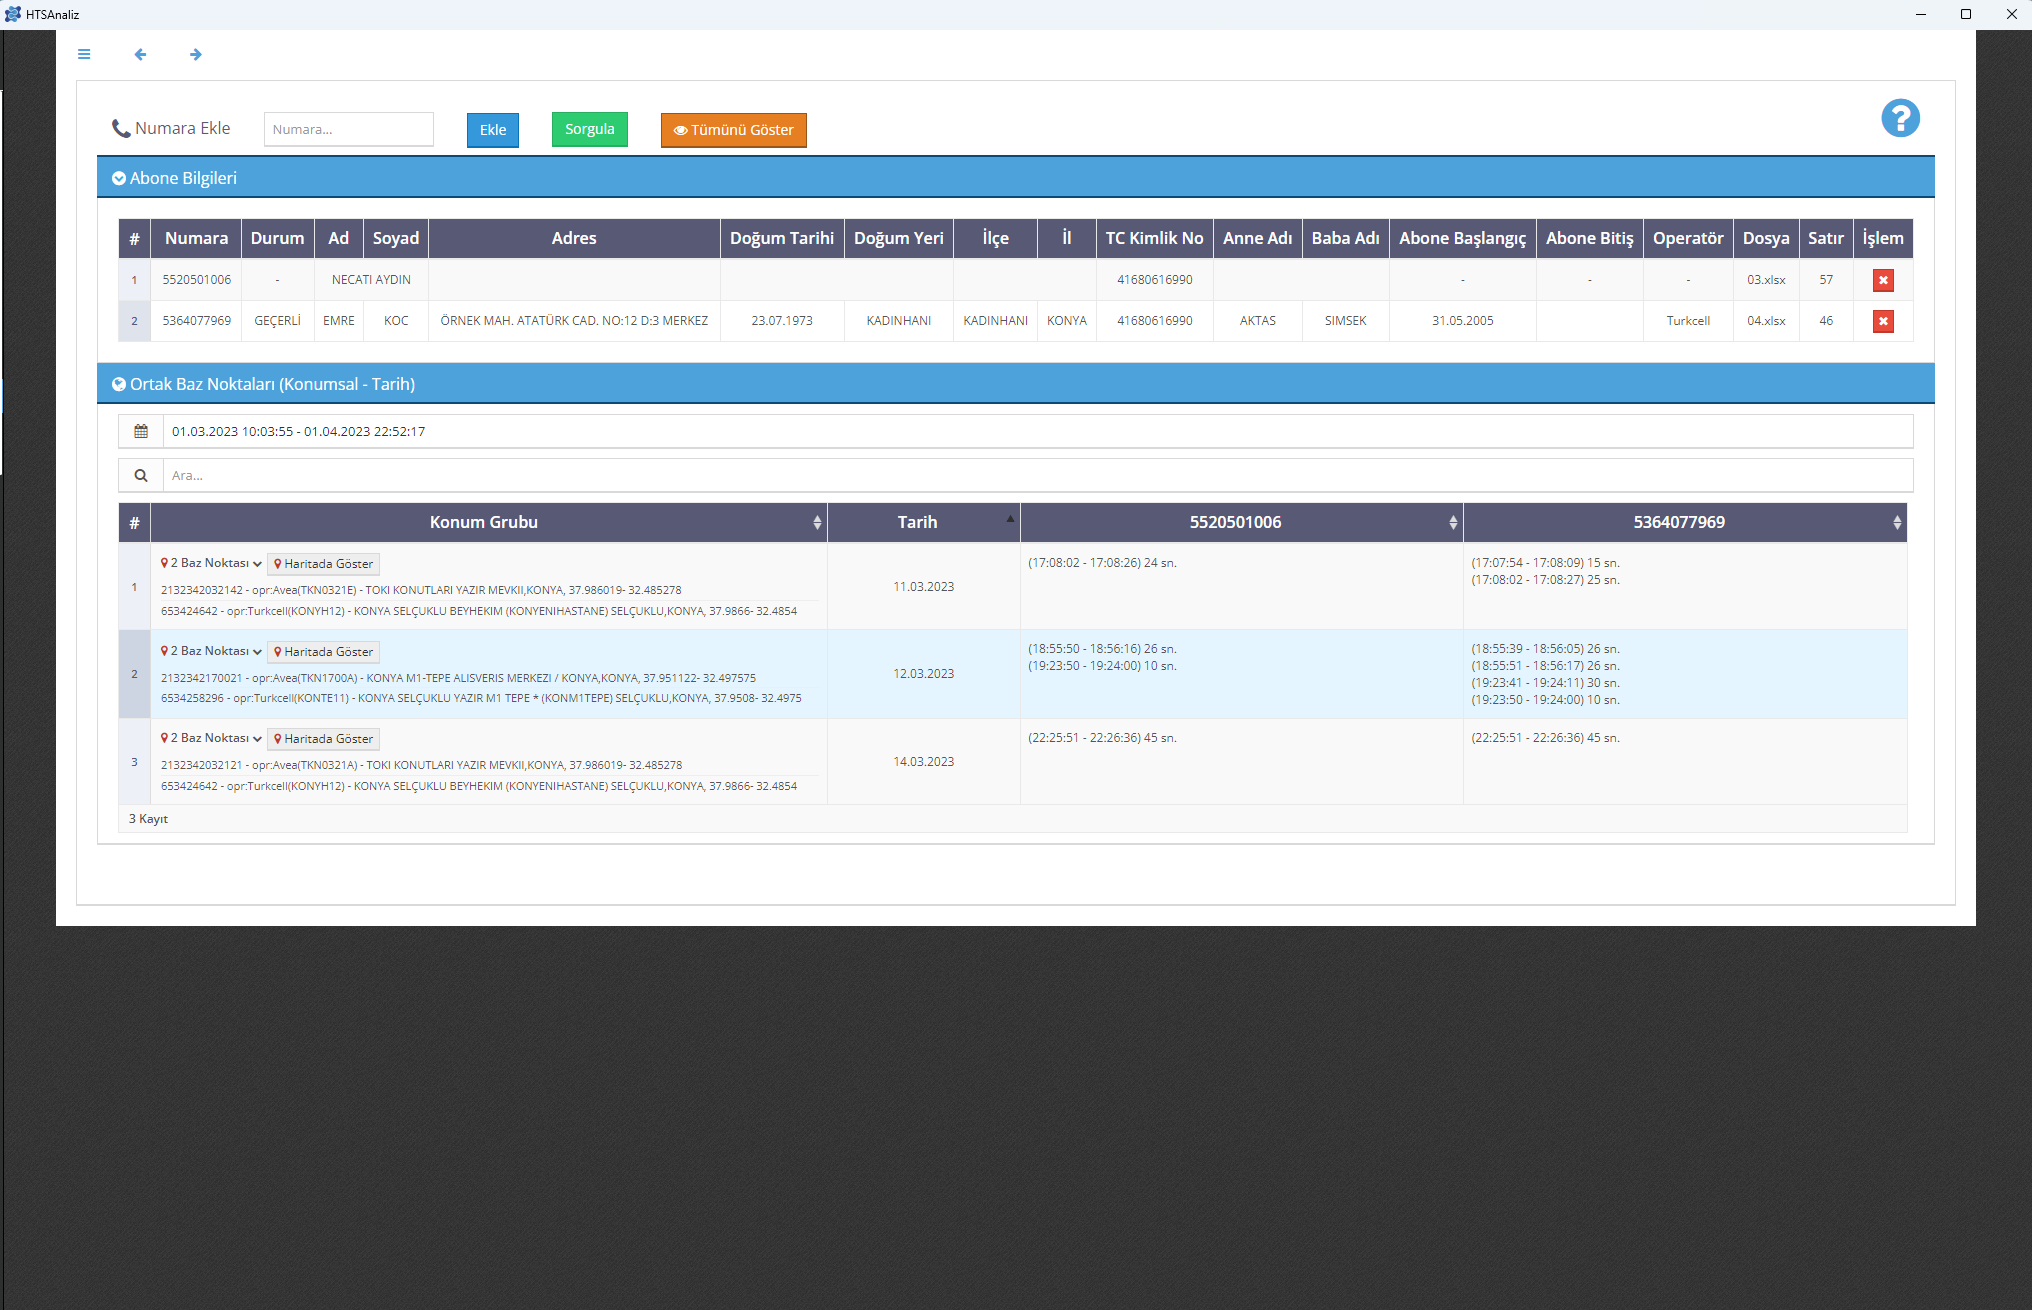
Task: Click the Ara search field
Action: click(1038, 475)
